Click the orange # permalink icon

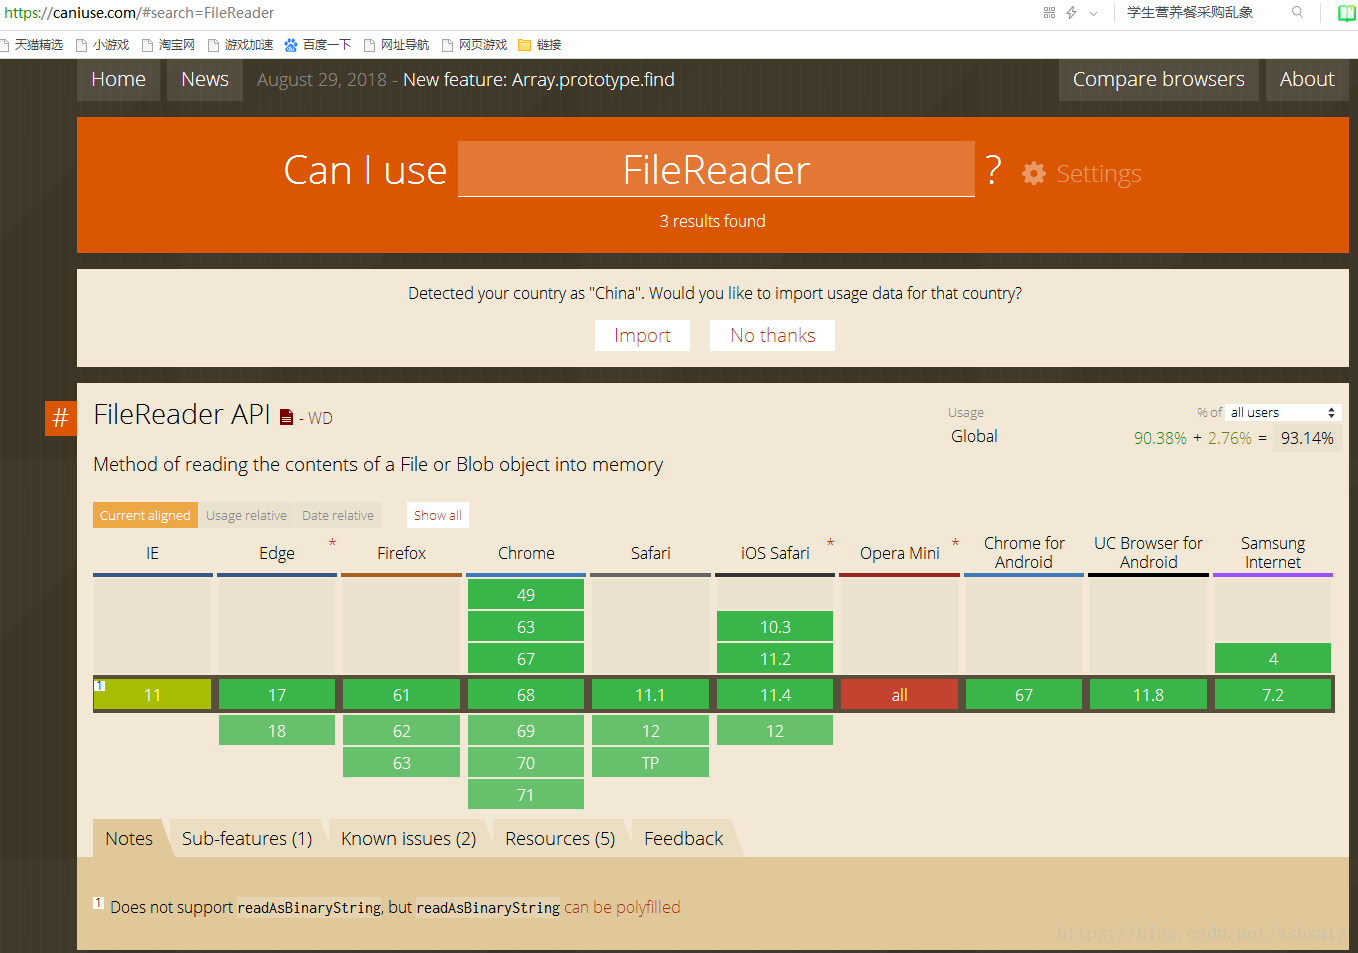60,417
